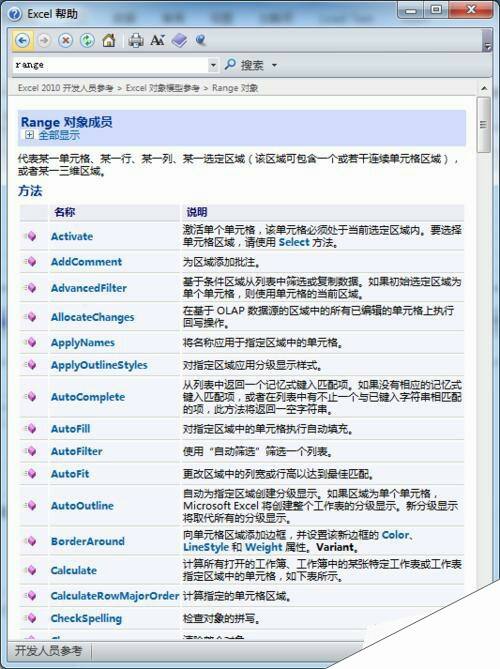Click the search field containing range

[x=110, y=65]
